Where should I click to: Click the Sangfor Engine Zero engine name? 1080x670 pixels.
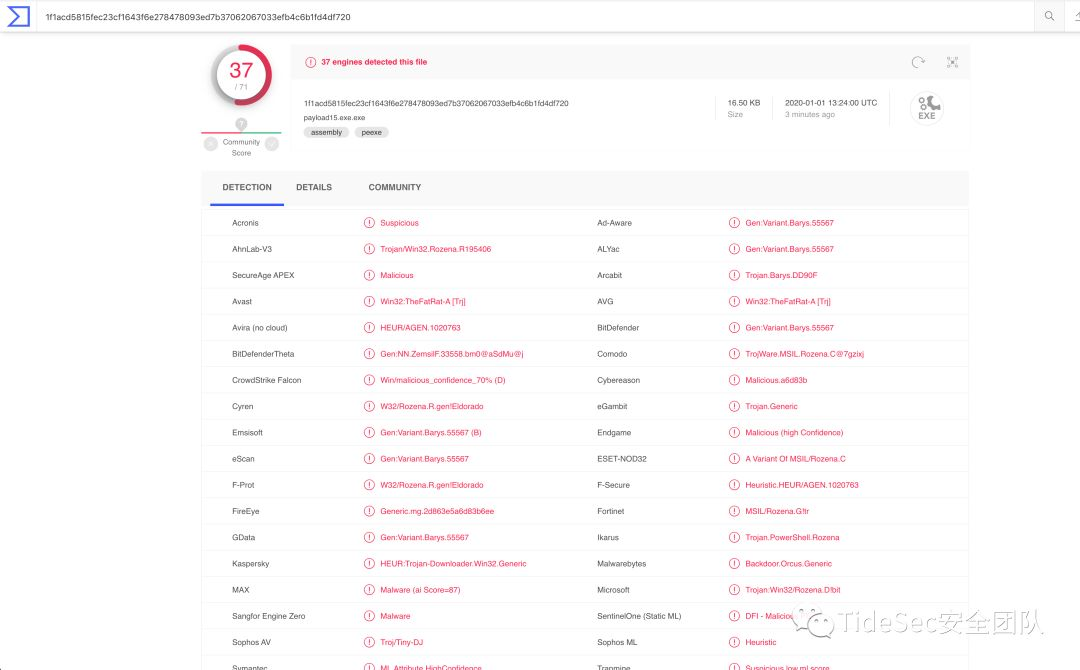(269, 616)
